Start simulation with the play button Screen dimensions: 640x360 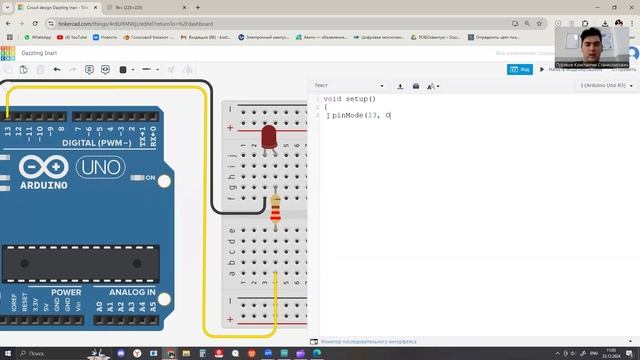[542, 69]
